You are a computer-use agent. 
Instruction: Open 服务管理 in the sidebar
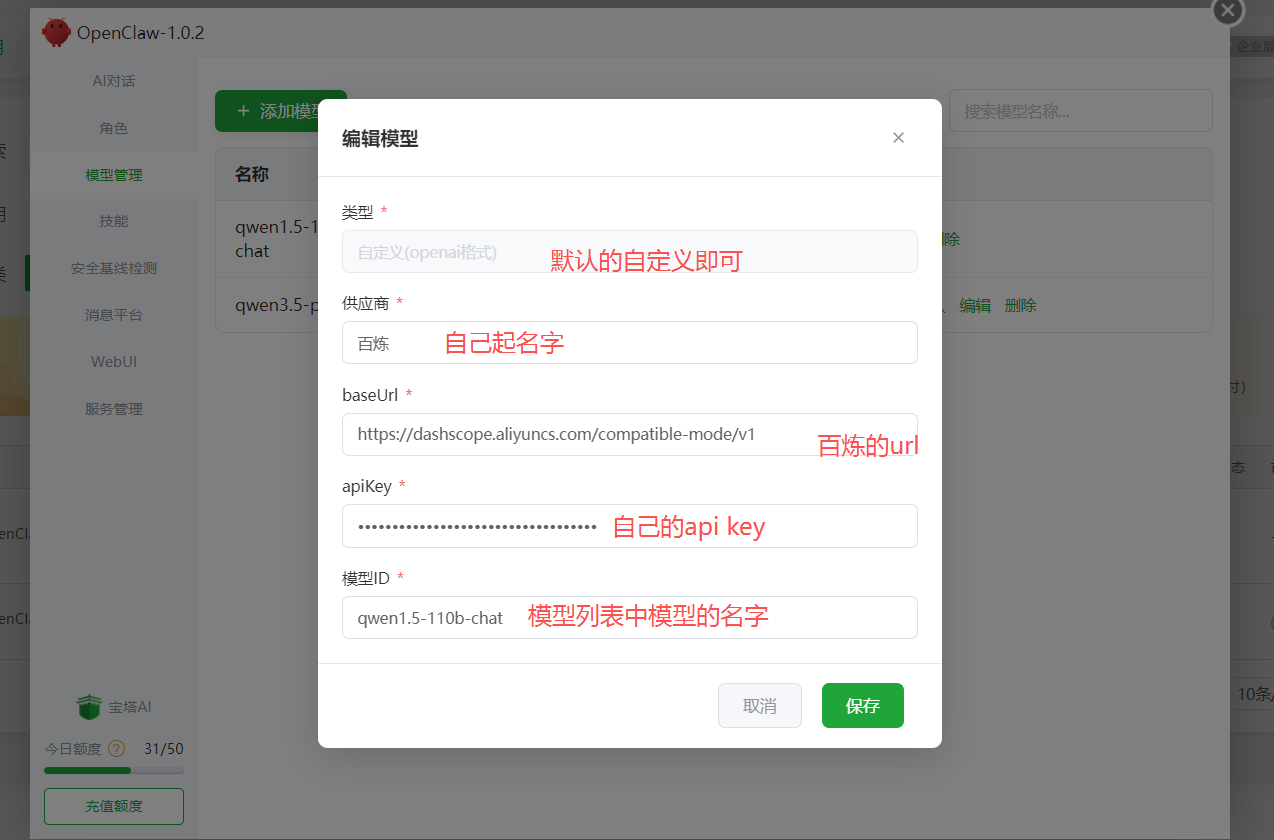click(114, 409)
